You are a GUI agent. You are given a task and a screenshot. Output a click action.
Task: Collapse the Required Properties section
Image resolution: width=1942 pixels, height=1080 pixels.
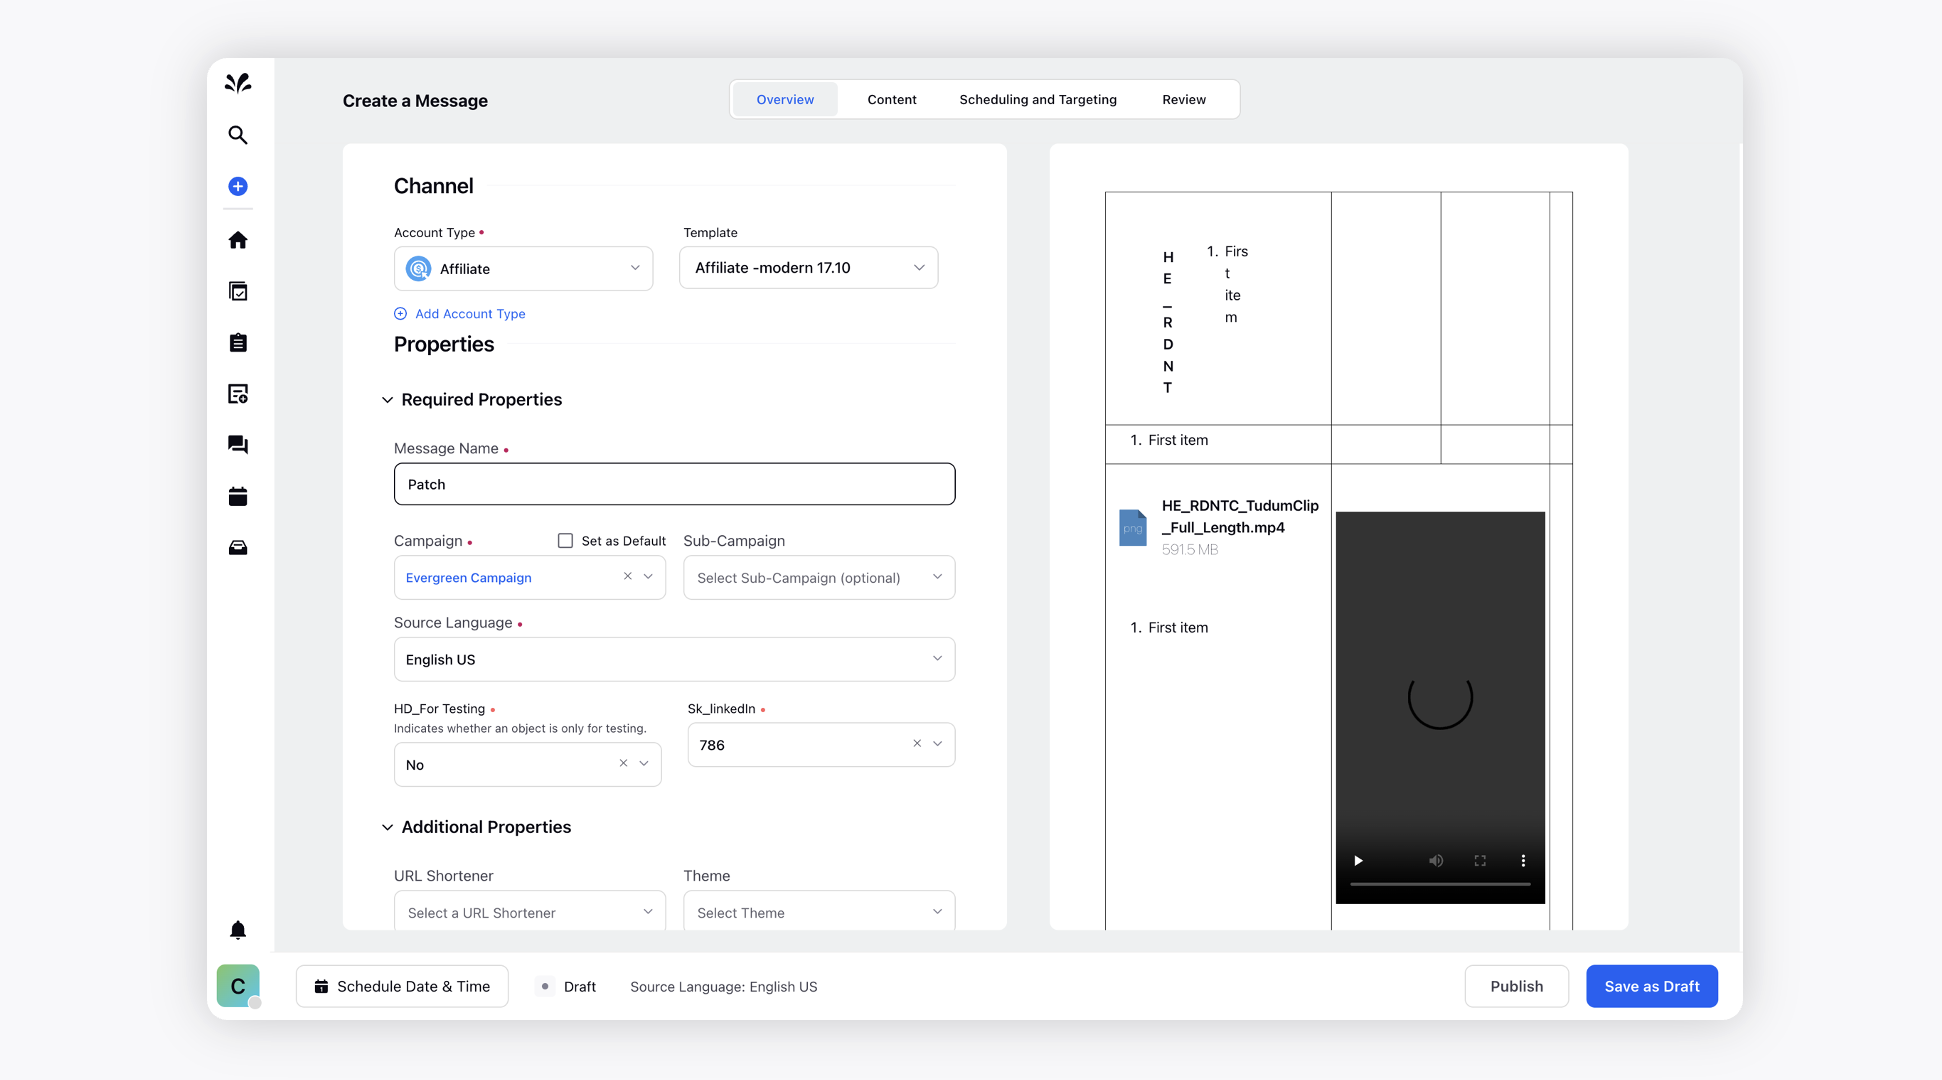coord(388,400)
